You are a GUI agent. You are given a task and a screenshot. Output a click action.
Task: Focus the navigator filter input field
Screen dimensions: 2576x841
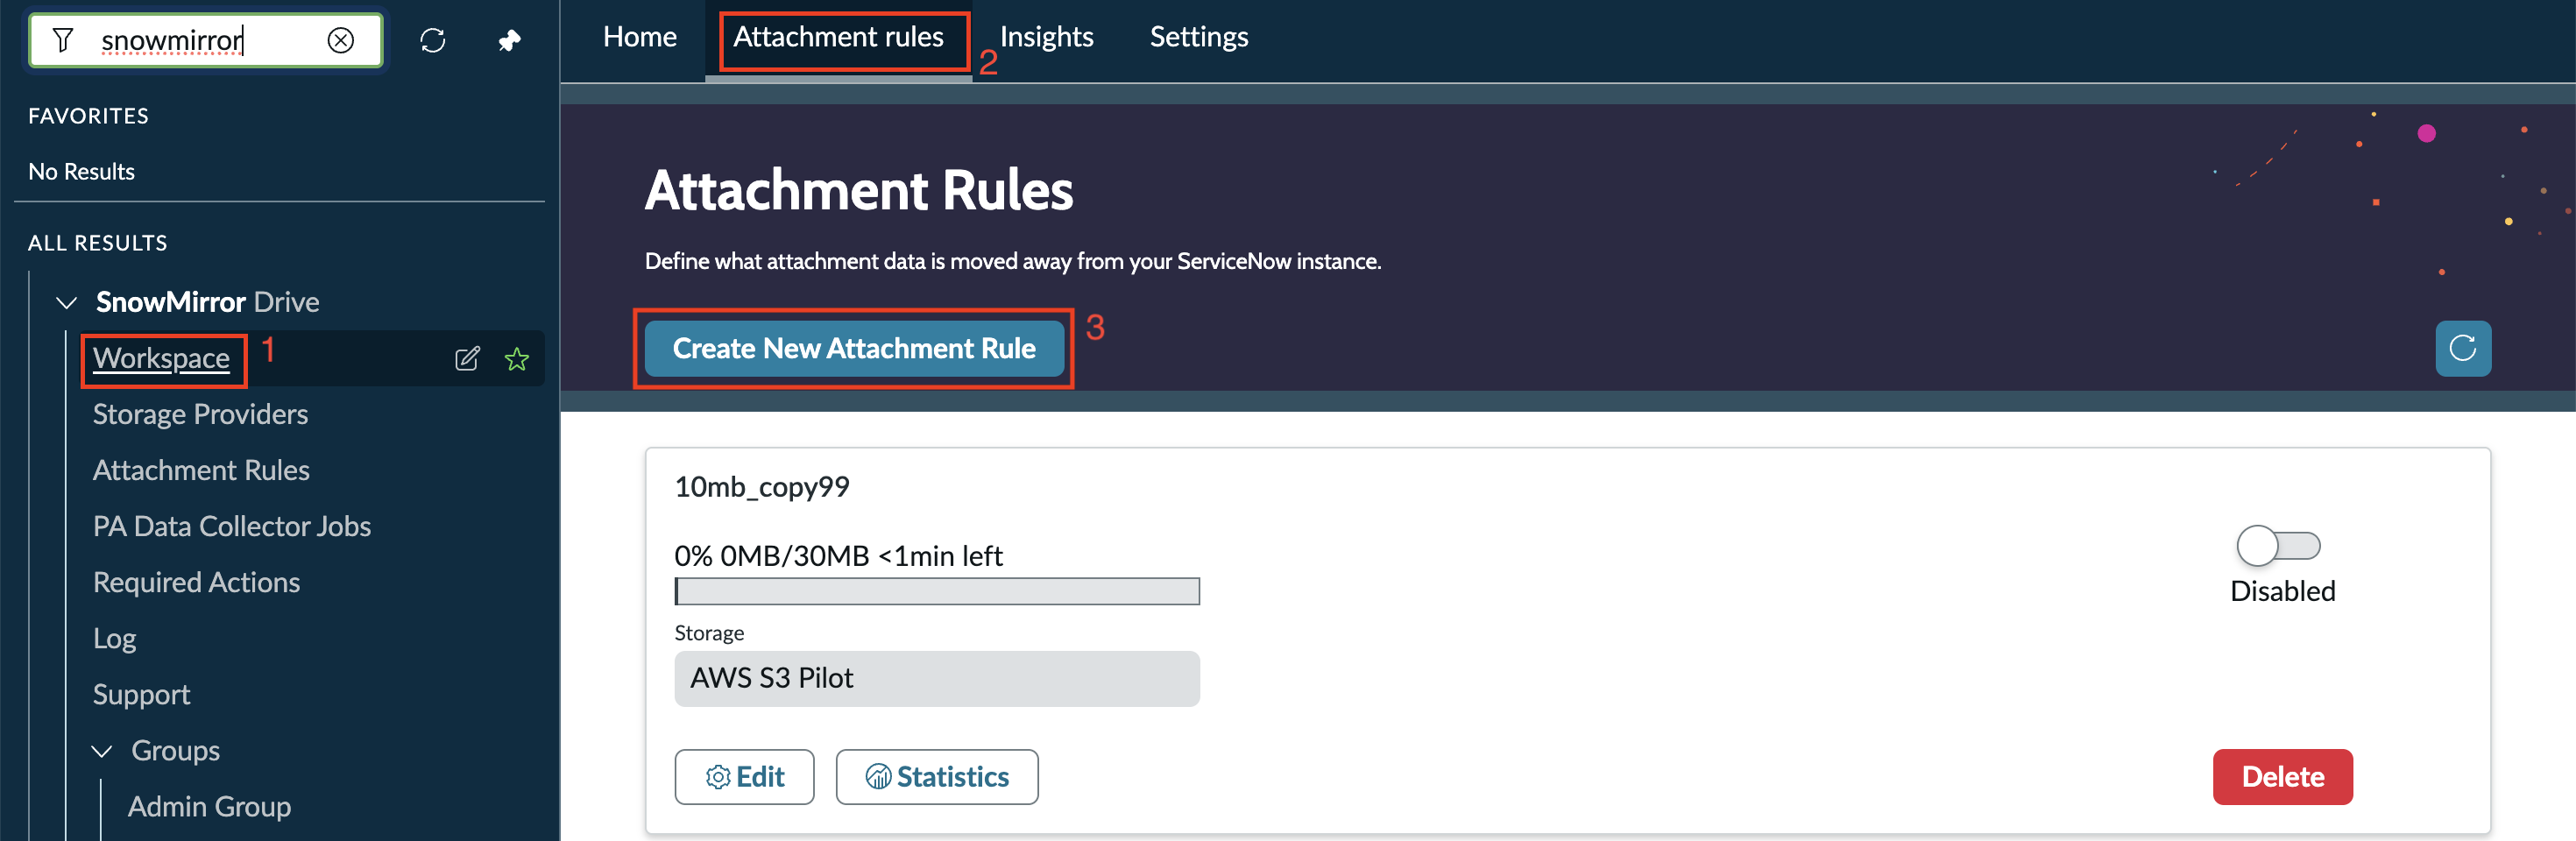pos(205,40)
